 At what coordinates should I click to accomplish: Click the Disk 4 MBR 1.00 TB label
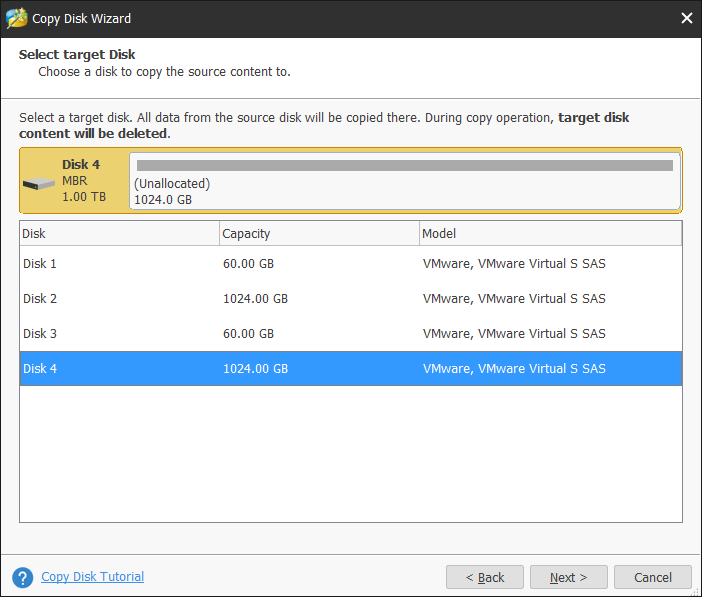pyautogui.click(x=84, y=180)
